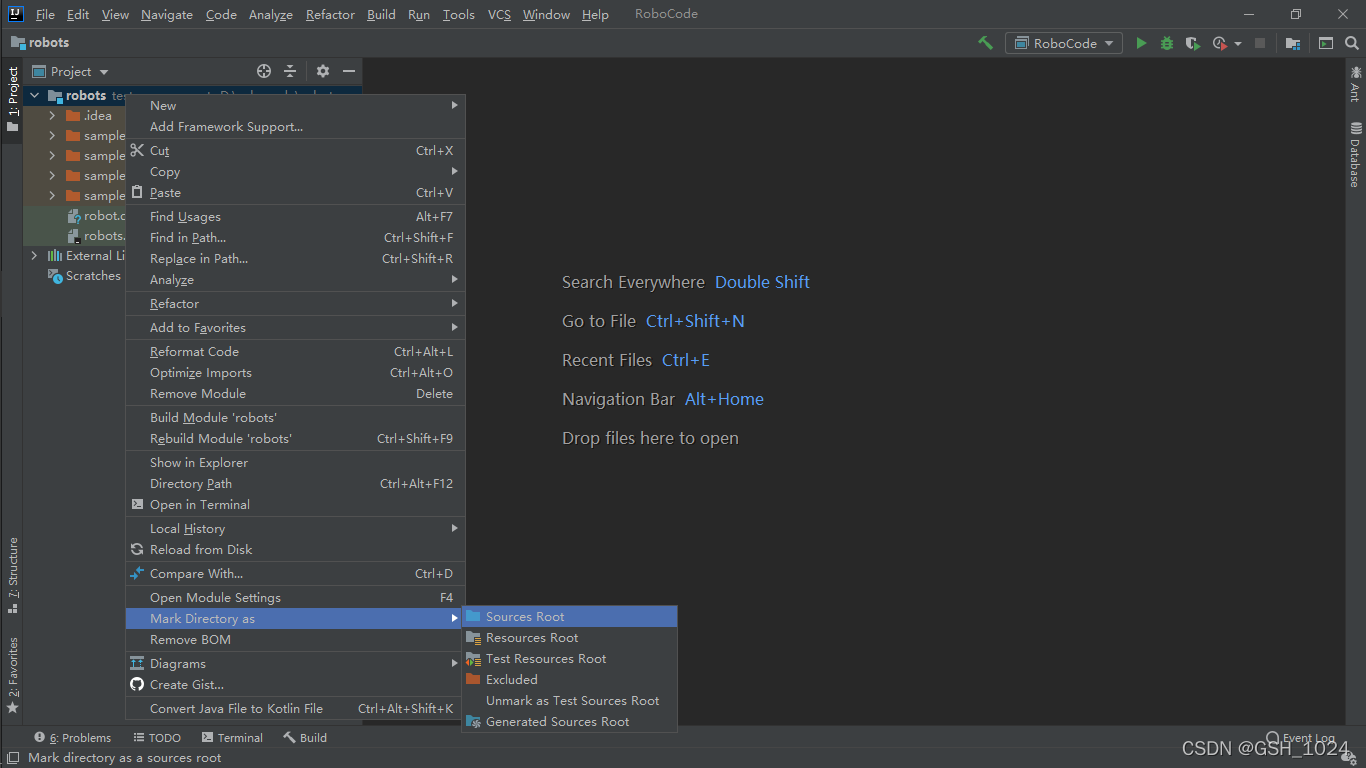Open Search Everywhere magnifier icon

click(1352, 43)
